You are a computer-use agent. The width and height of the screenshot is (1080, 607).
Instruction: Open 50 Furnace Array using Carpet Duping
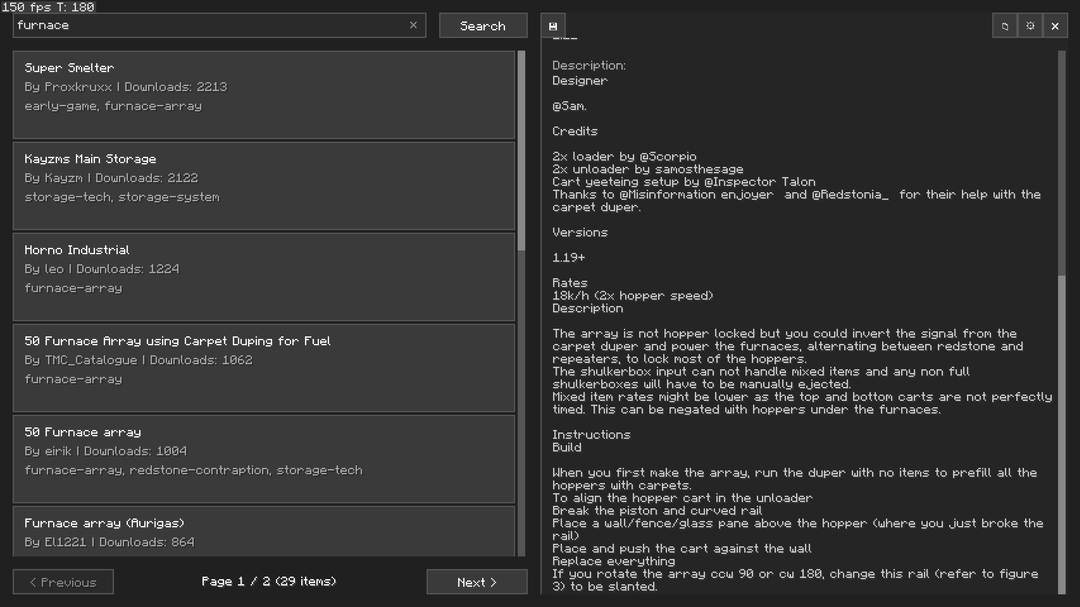pos(263,367)
